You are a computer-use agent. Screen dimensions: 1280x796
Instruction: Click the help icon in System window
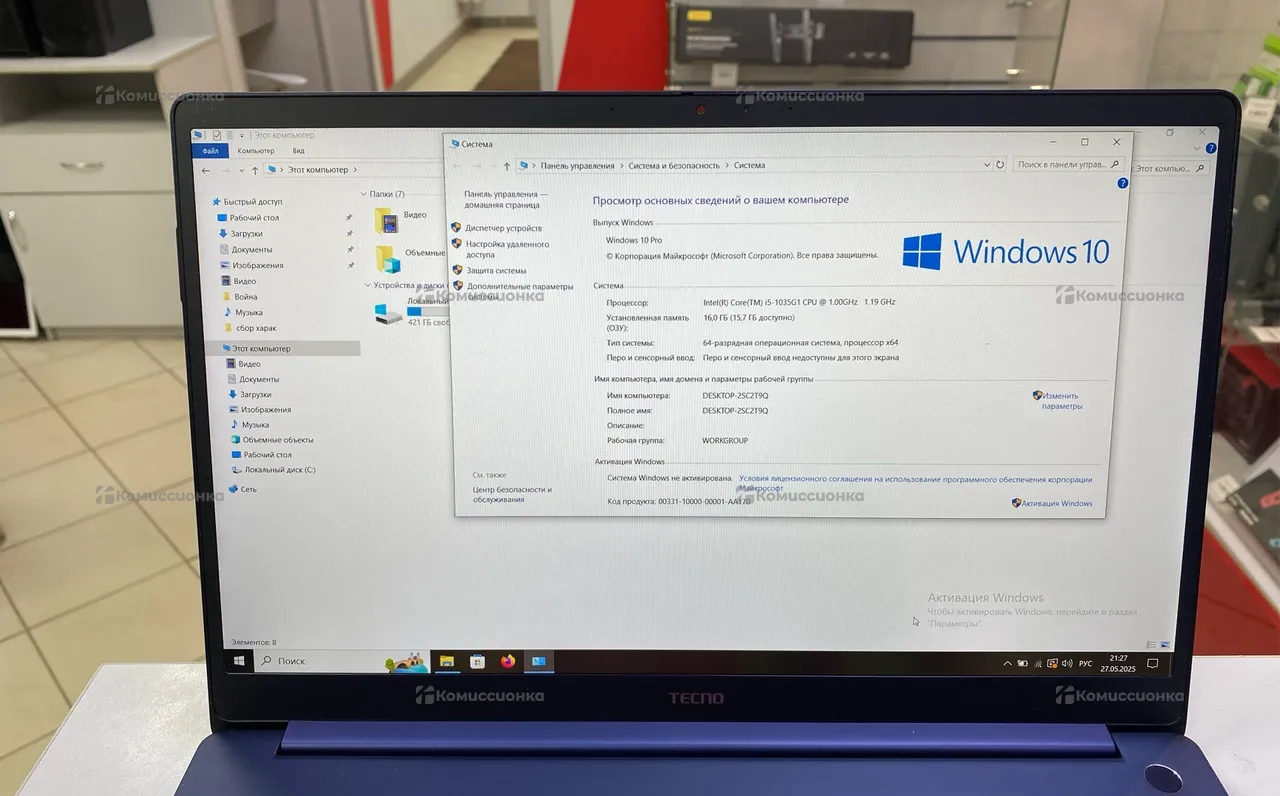[x=1122, y=184]
